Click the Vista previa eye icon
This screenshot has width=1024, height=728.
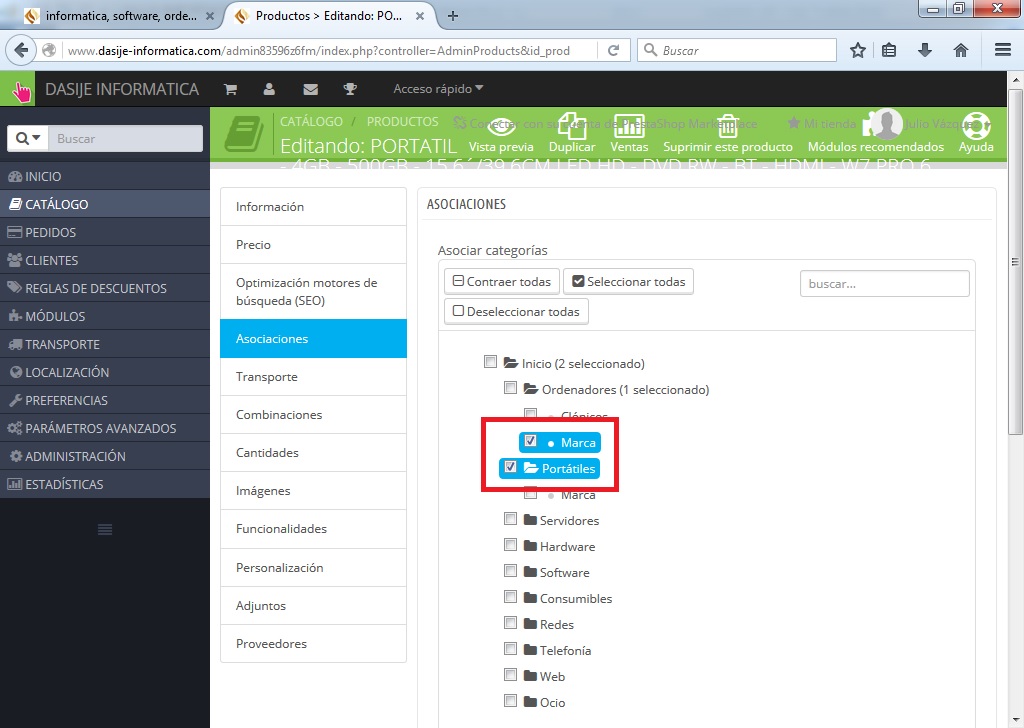(x=501, y=125)
